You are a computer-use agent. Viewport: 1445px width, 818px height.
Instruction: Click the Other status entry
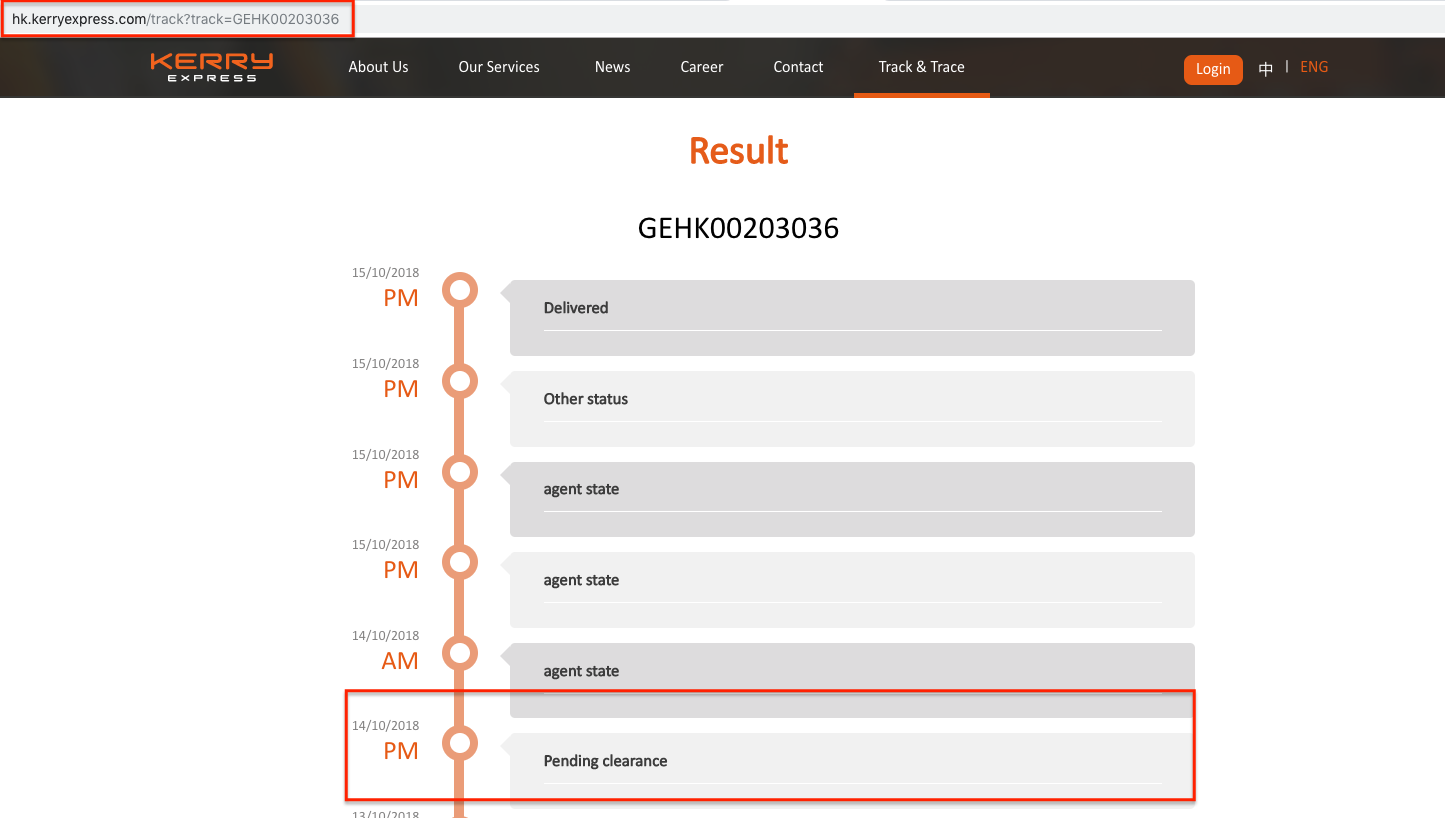[x=852, y=409]
